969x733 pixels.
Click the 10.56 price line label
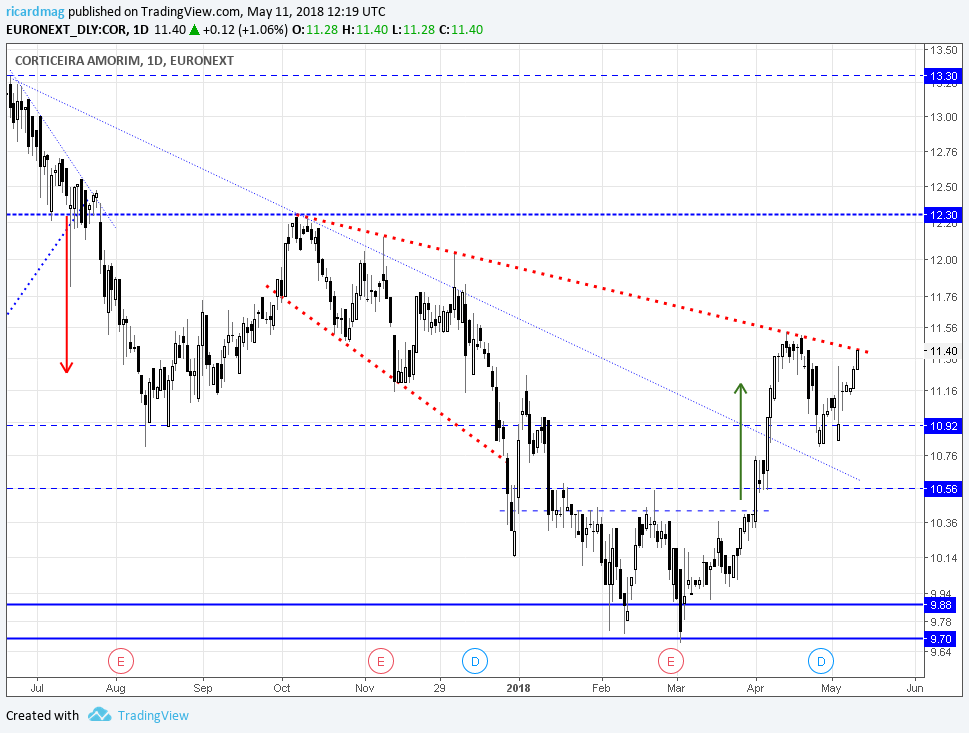[944, 489]
